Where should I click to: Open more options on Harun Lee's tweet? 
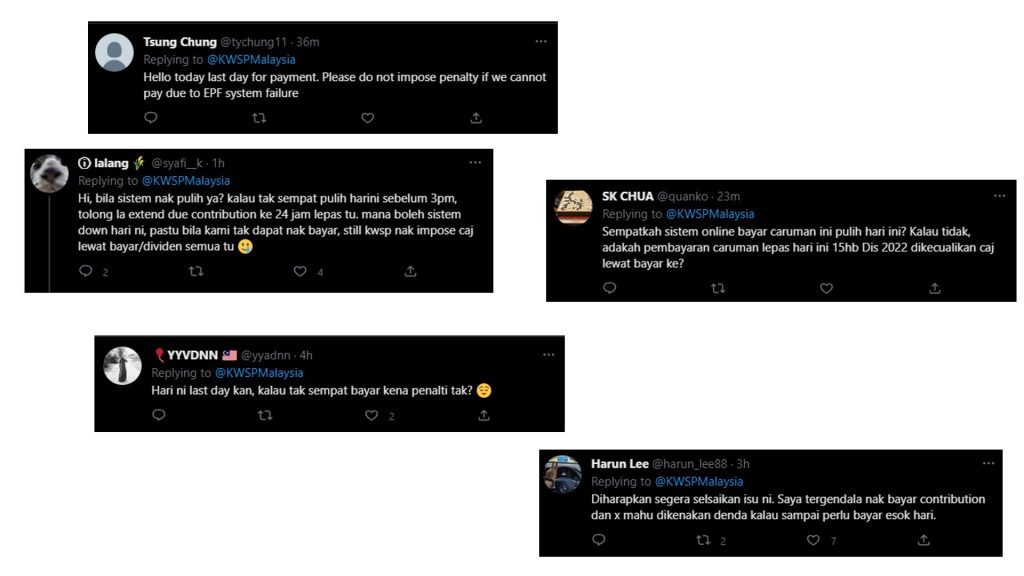pyautogui.click(x=989, y=464)
